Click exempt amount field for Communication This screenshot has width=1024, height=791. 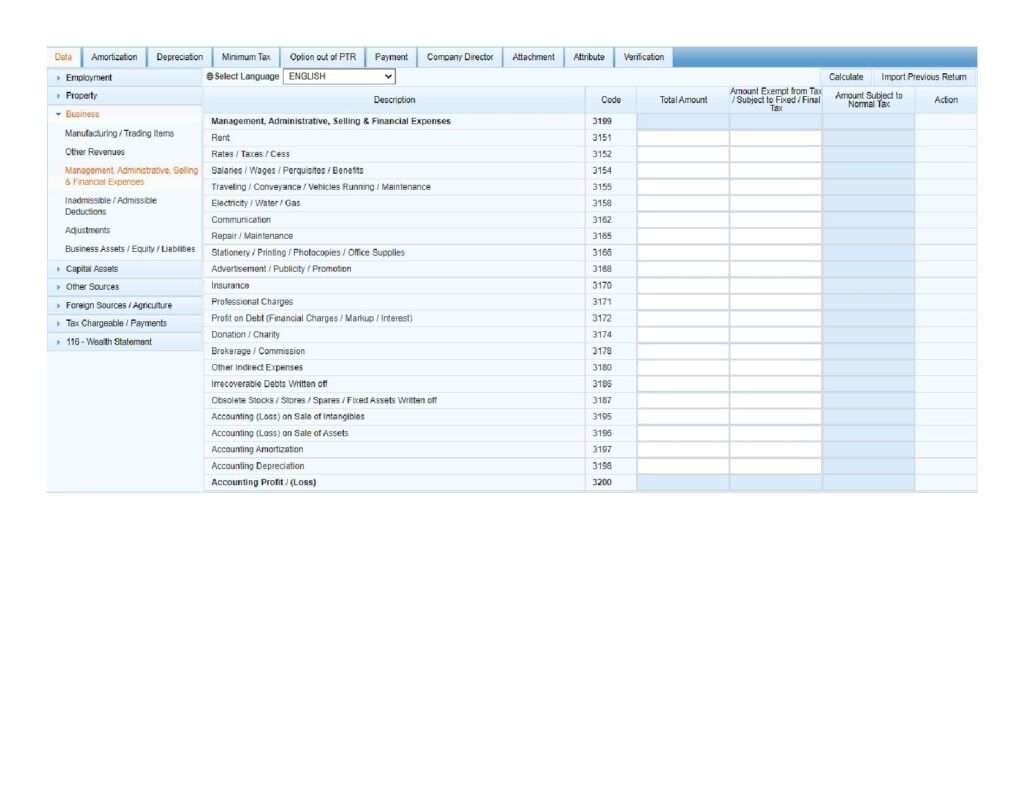pyautogui.click(x=775, y=220)
